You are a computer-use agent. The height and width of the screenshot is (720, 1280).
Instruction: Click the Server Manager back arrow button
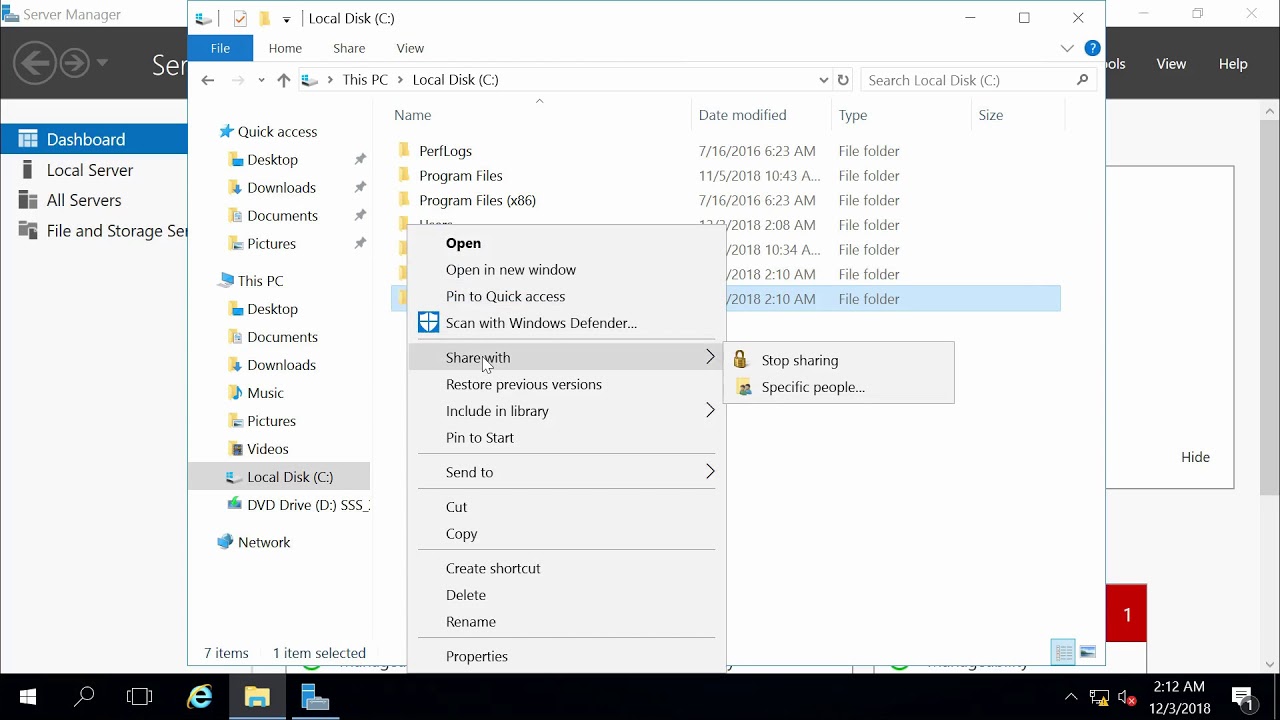(x=34, y=64)
